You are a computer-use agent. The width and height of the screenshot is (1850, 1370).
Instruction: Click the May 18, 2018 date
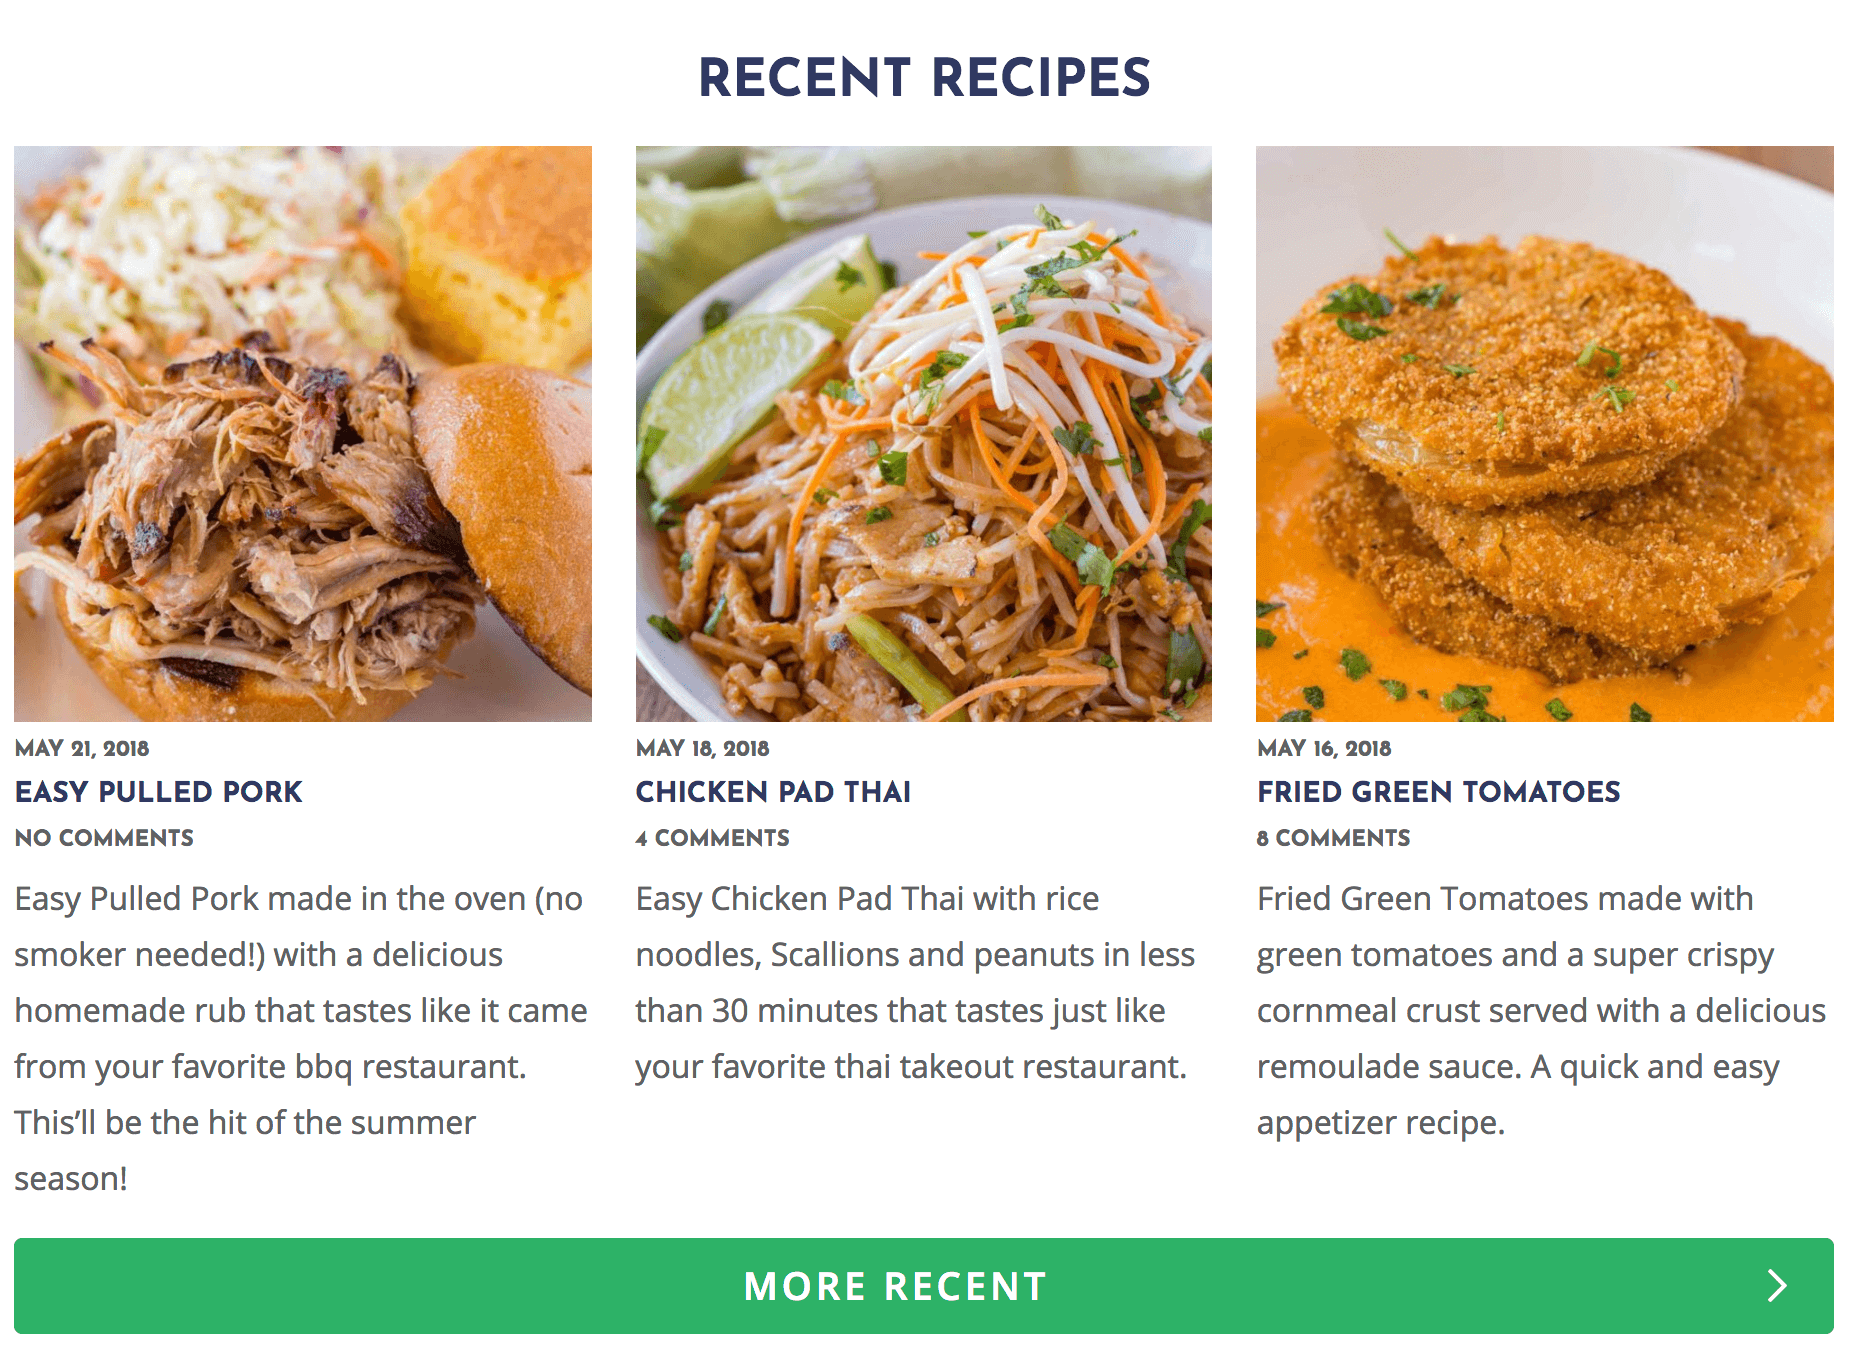703,748
